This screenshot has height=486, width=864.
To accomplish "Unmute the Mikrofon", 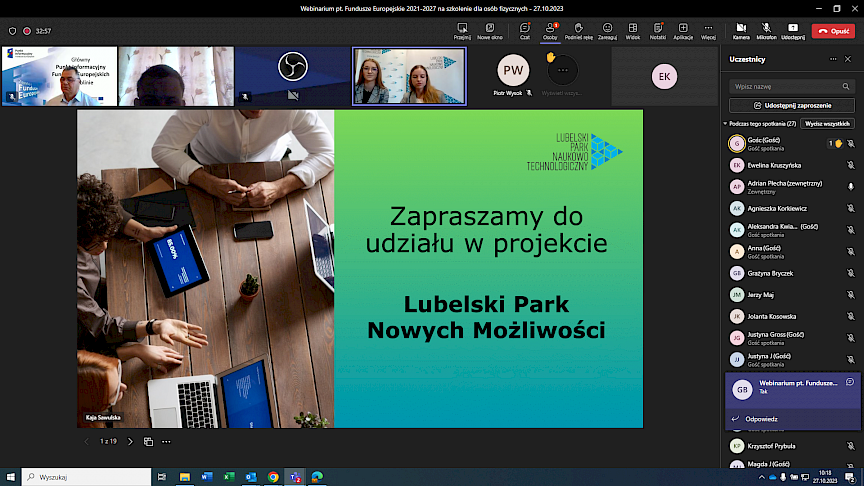I will 766,31.
